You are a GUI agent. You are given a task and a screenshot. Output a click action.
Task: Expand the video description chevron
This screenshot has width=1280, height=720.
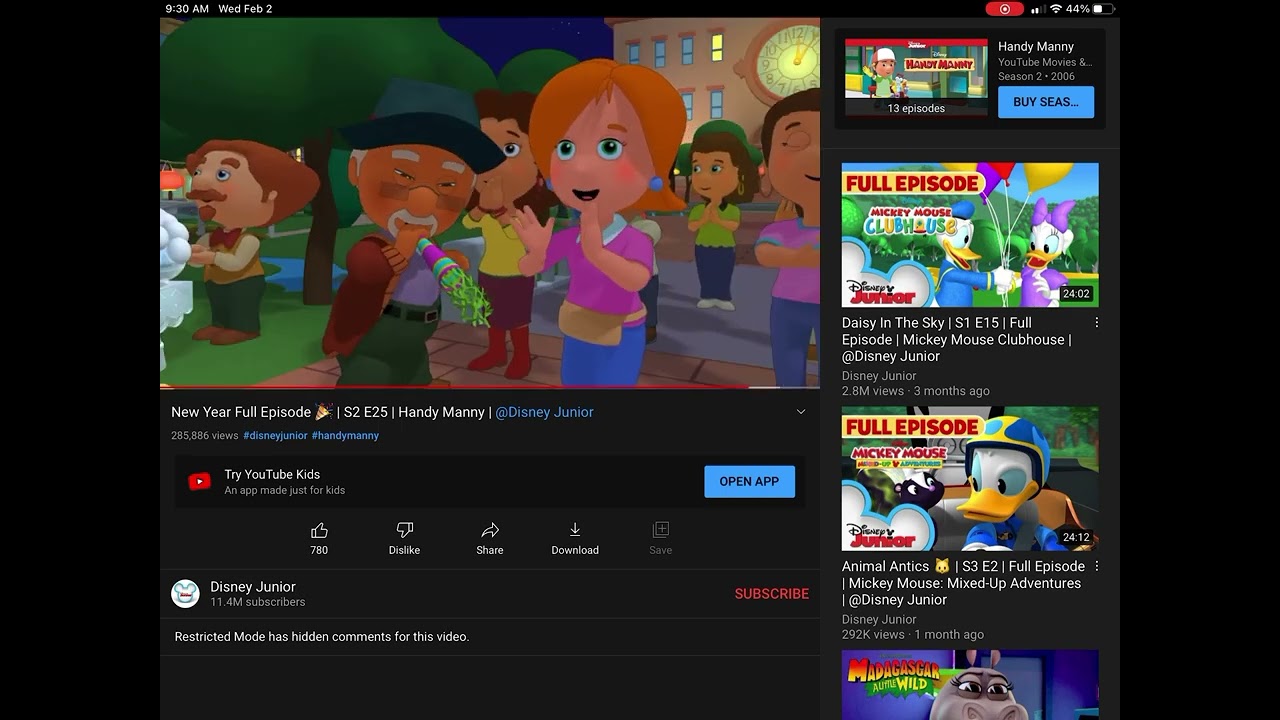[x=800, y=412]
